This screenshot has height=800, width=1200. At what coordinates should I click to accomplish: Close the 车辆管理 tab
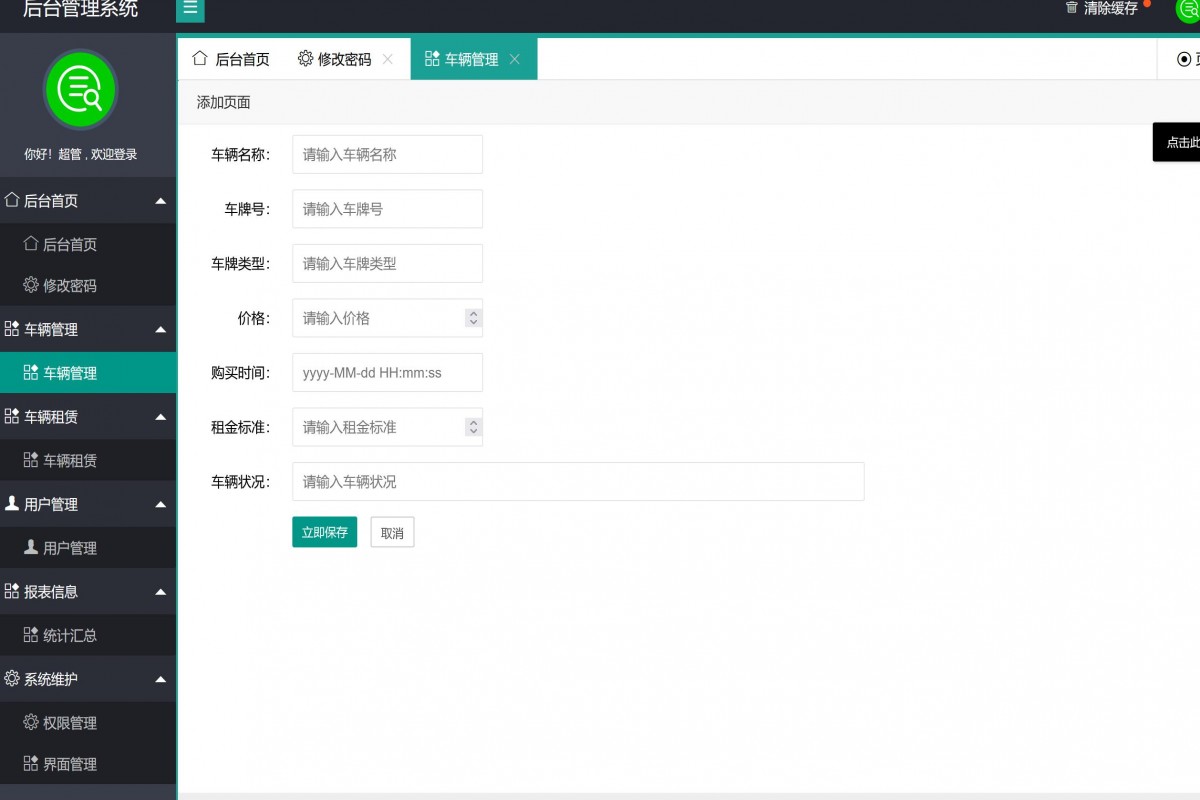coord(515,60)
